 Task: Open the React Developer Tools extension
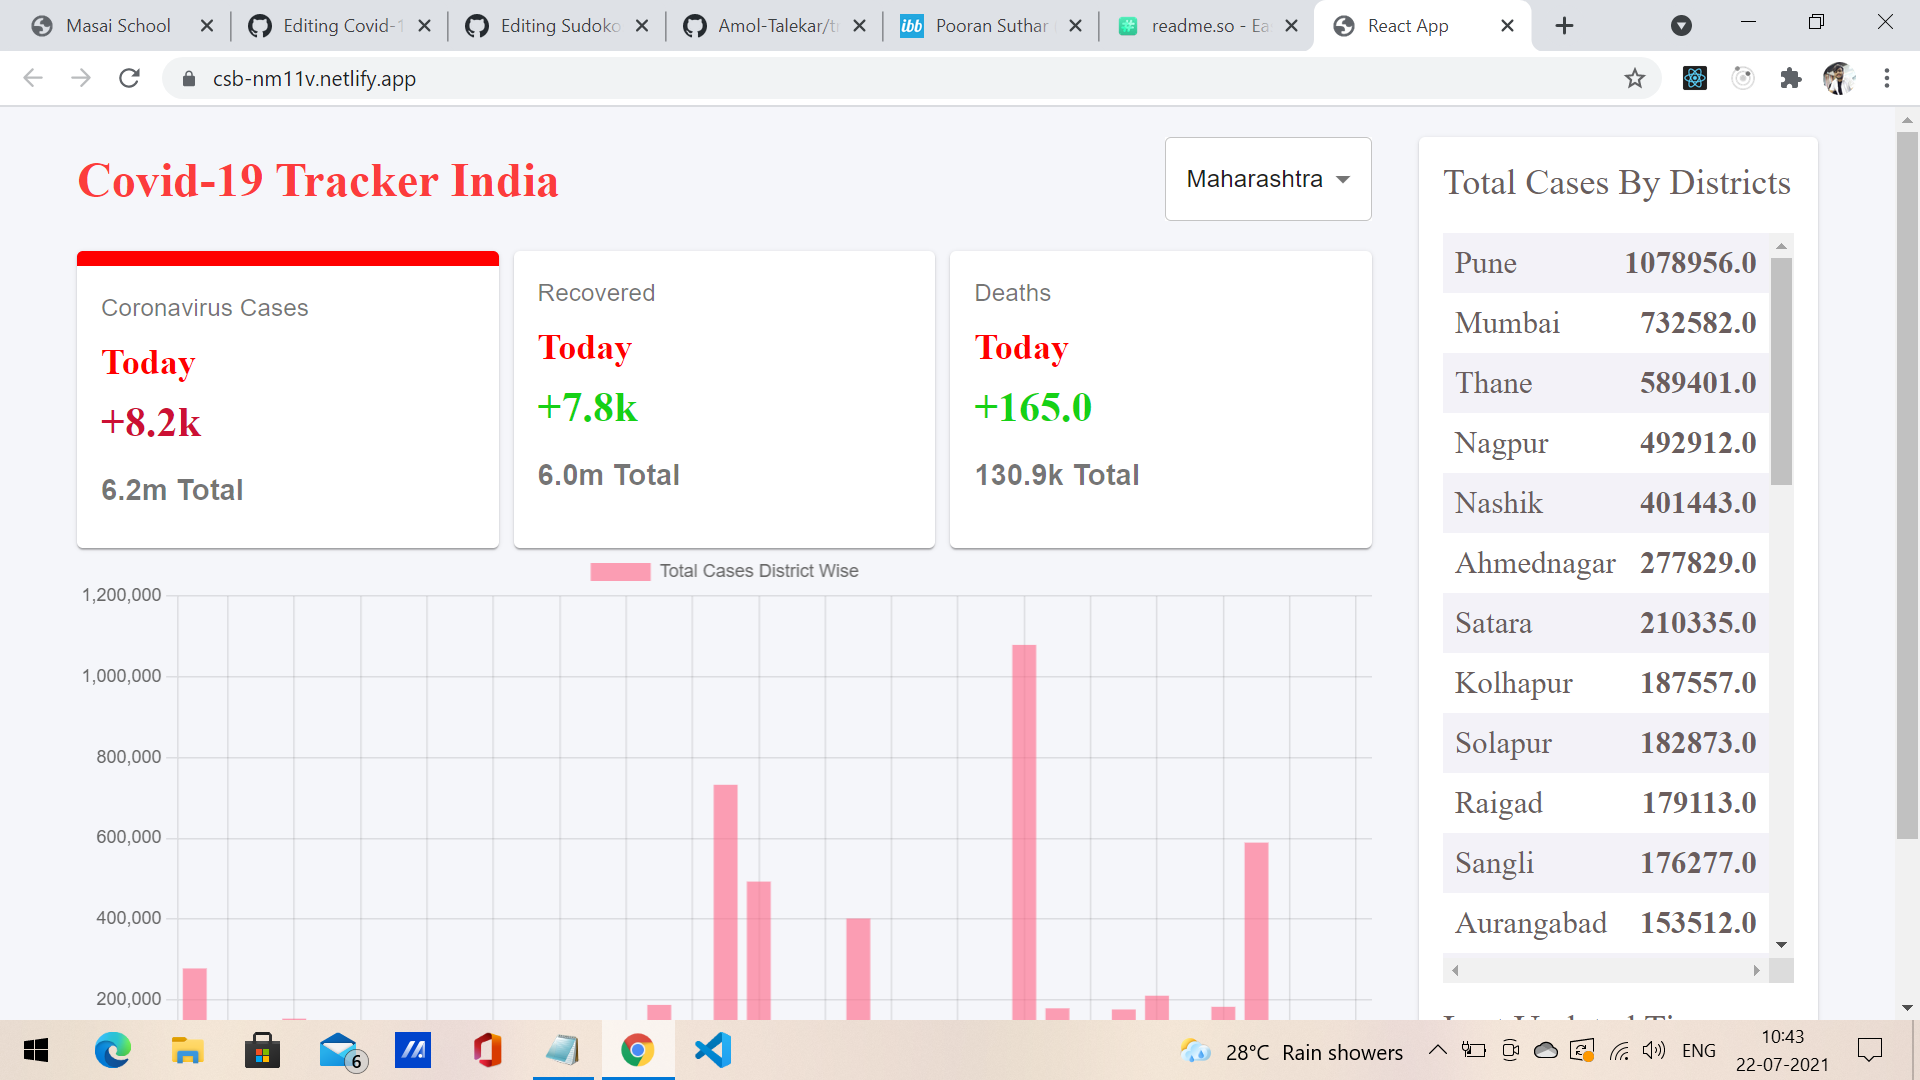1695,78
